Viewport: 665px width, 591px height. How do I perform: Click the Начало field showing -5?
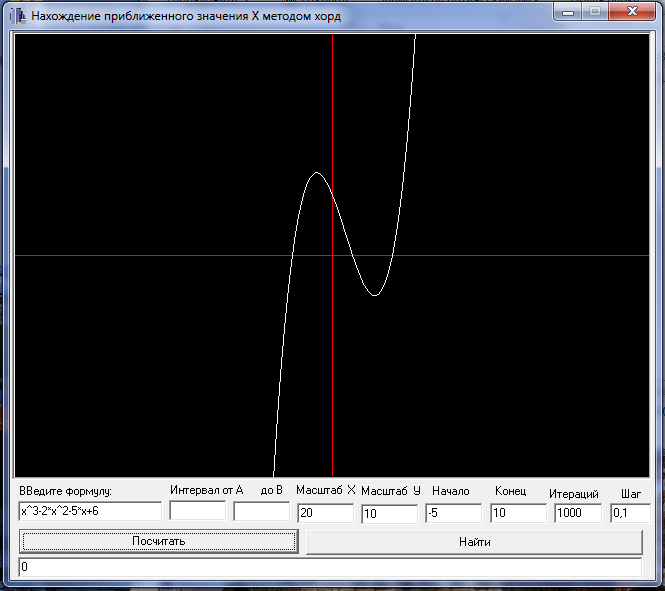[454, 513]
